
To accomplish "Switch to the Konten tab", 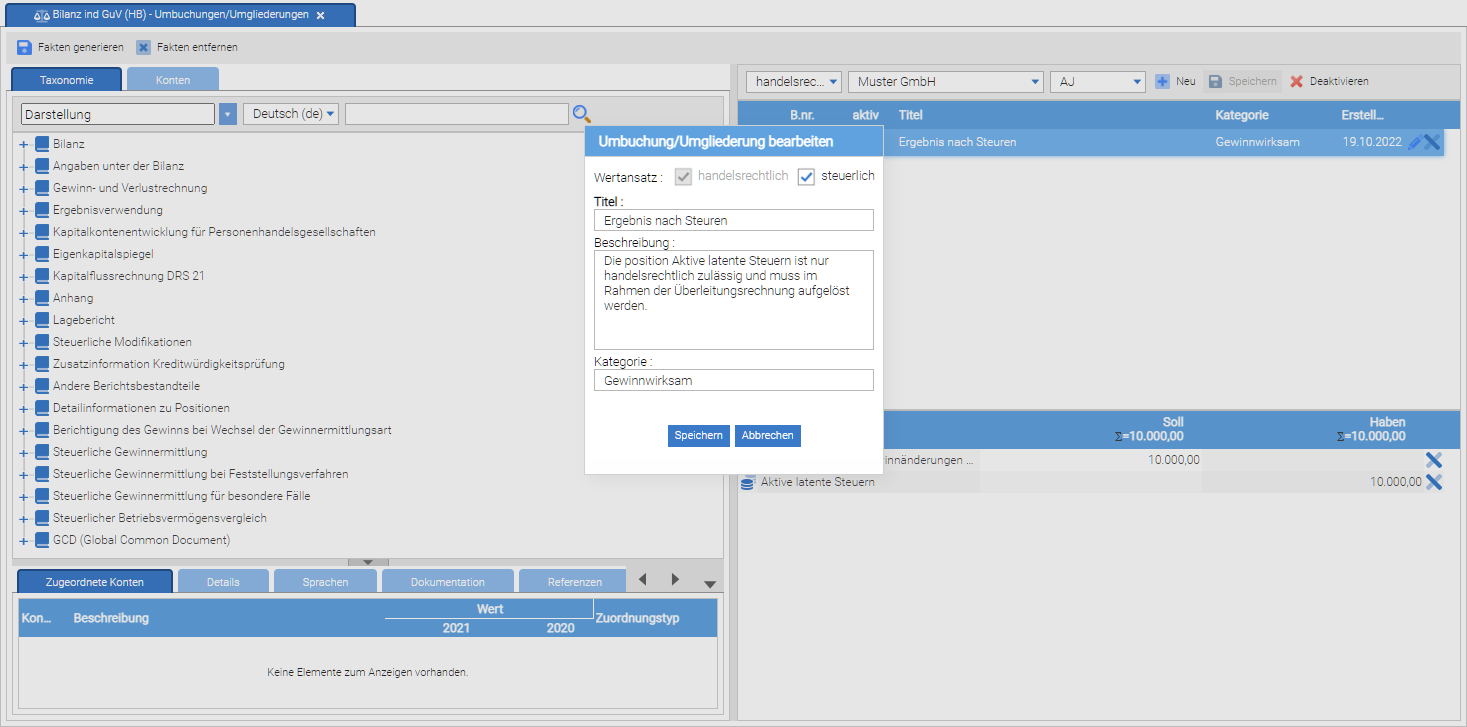I will [x=173, y=79].
